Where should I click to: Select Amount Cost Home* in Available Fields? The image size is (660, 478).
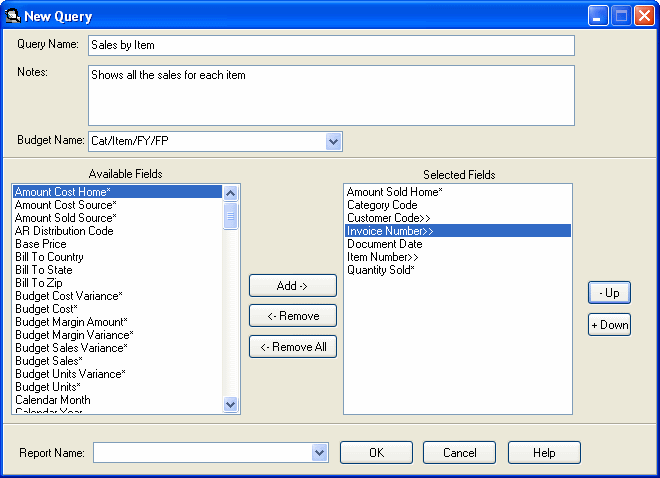pos(117,192)
